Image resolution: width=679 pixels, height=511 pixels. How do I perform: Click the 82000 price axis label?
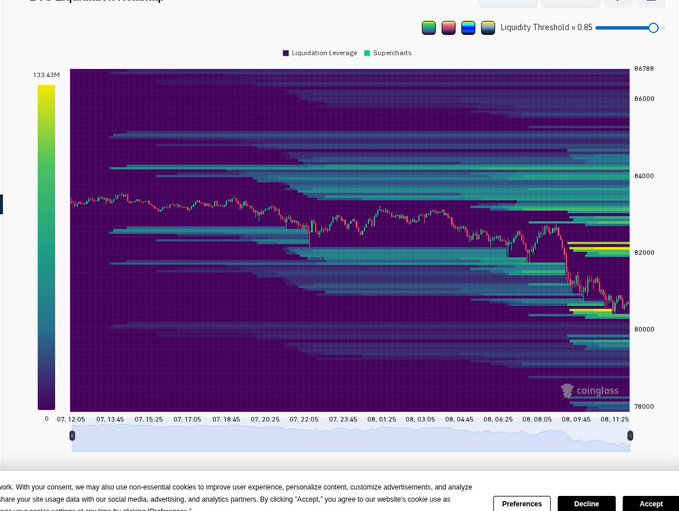click(644, 252)
